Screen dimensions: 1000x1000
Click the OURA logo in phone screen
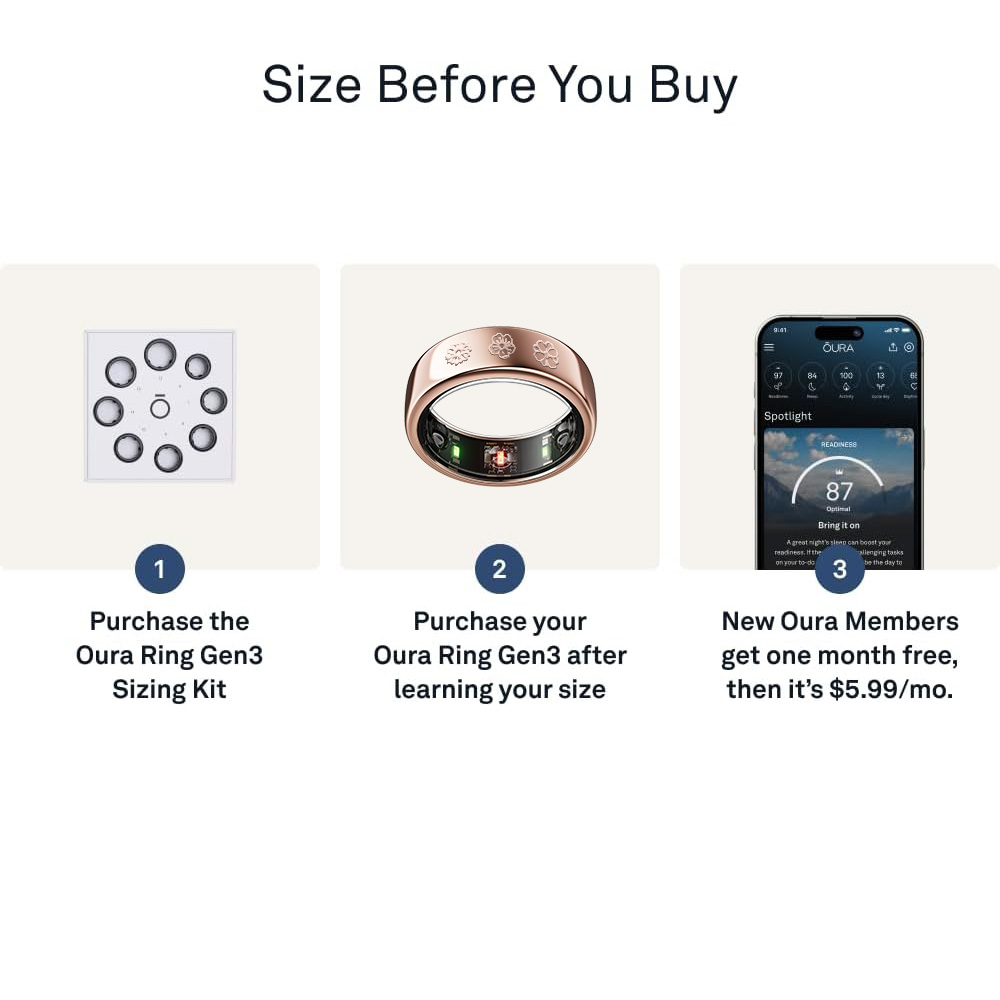838,348
